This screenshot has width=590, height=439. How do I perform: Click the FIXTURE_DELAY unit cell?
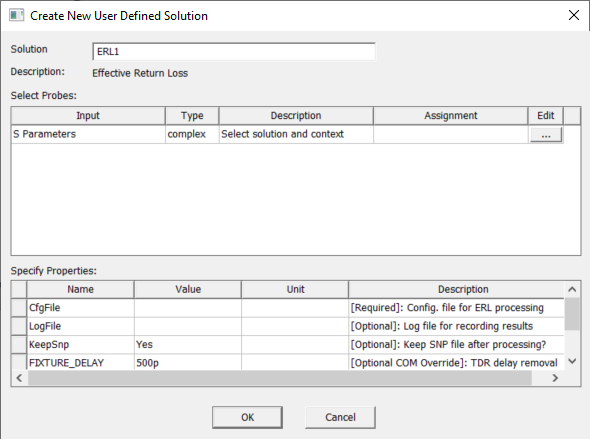click(295, 363)
